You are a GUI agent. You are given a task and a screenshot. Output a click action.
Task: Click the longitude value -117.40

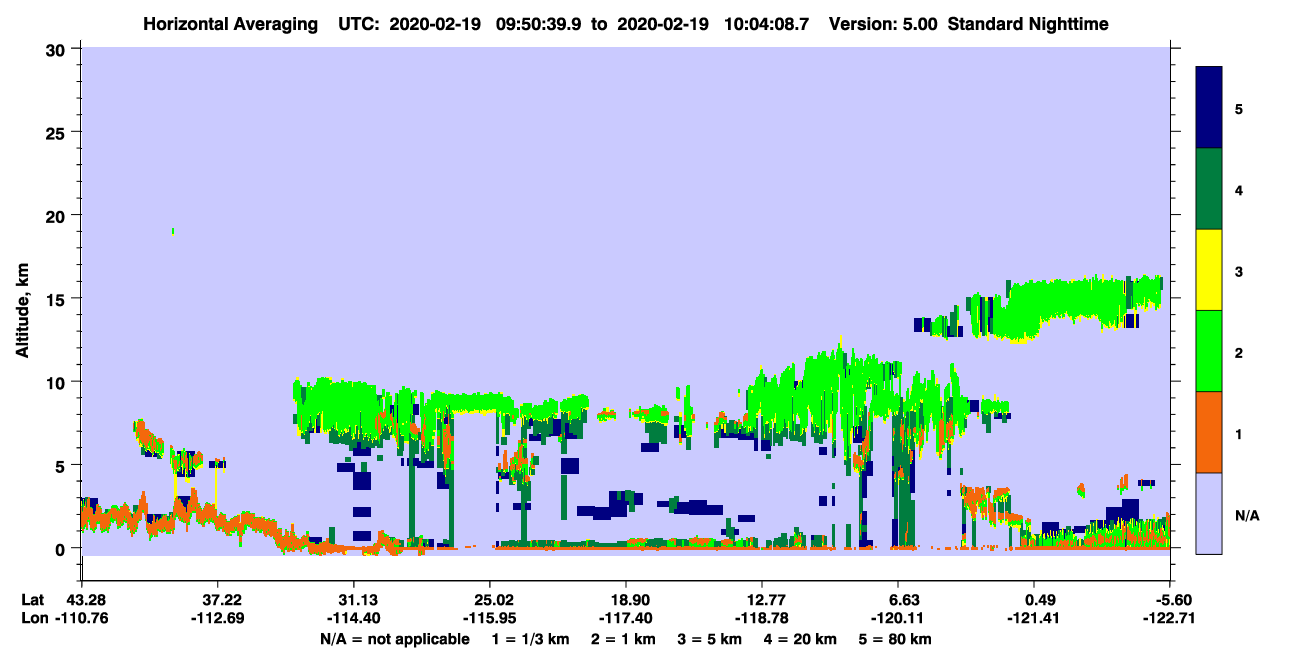pos(625,618)
